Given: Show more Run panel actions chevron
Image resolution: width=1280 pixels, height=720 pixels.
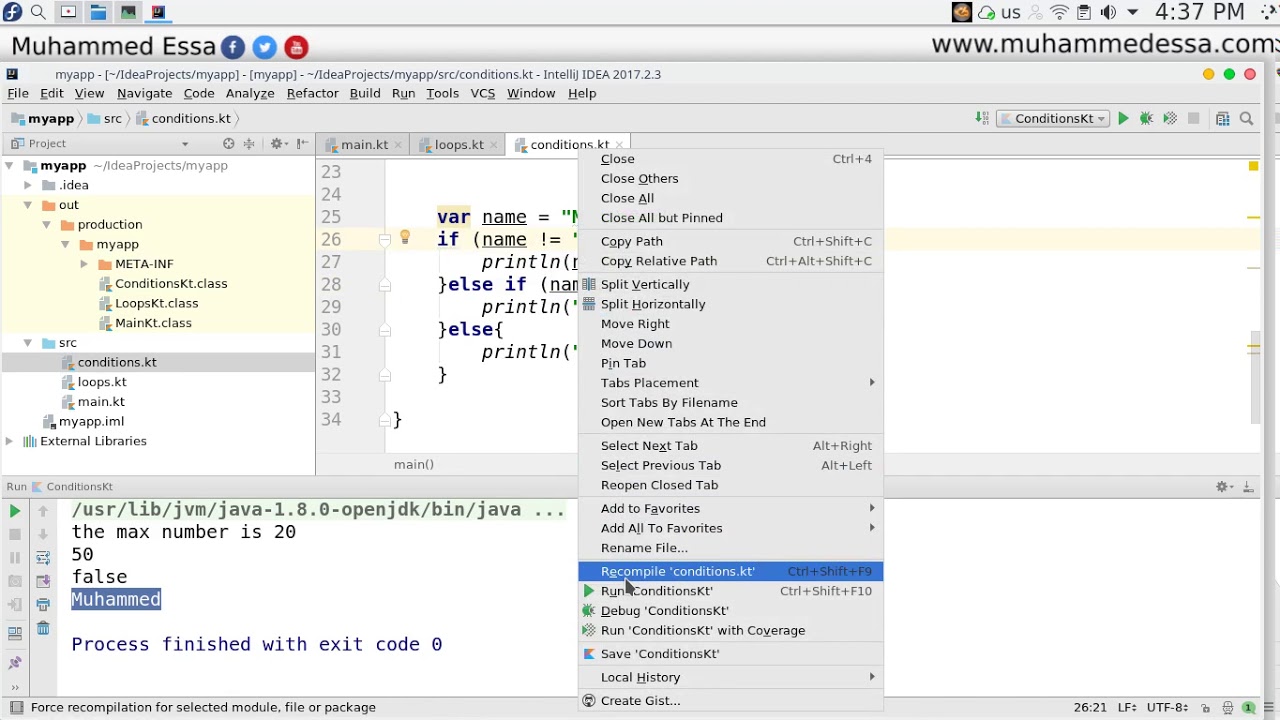Looking at the screenshot, I should [x=15, y=688].
